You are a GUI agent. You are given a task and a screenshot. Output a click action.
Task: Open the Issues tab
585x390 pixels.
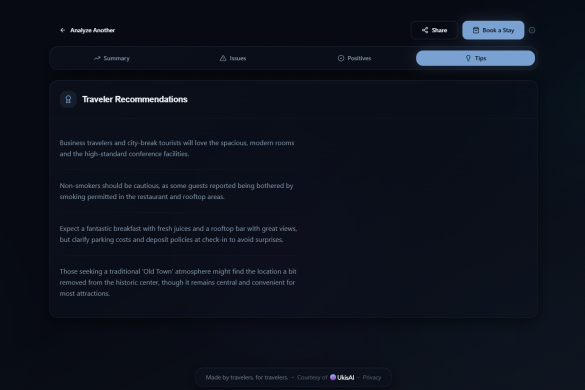233,58
